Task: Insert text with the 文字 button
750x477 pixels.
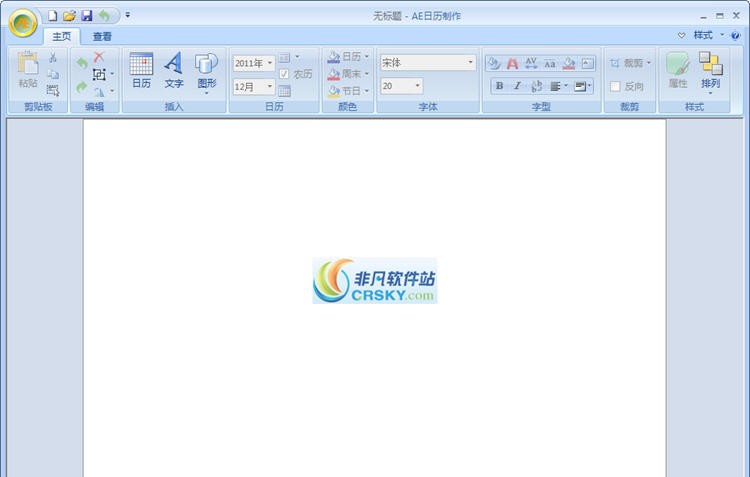Action: pyautogui.click(x=174, y=70)
